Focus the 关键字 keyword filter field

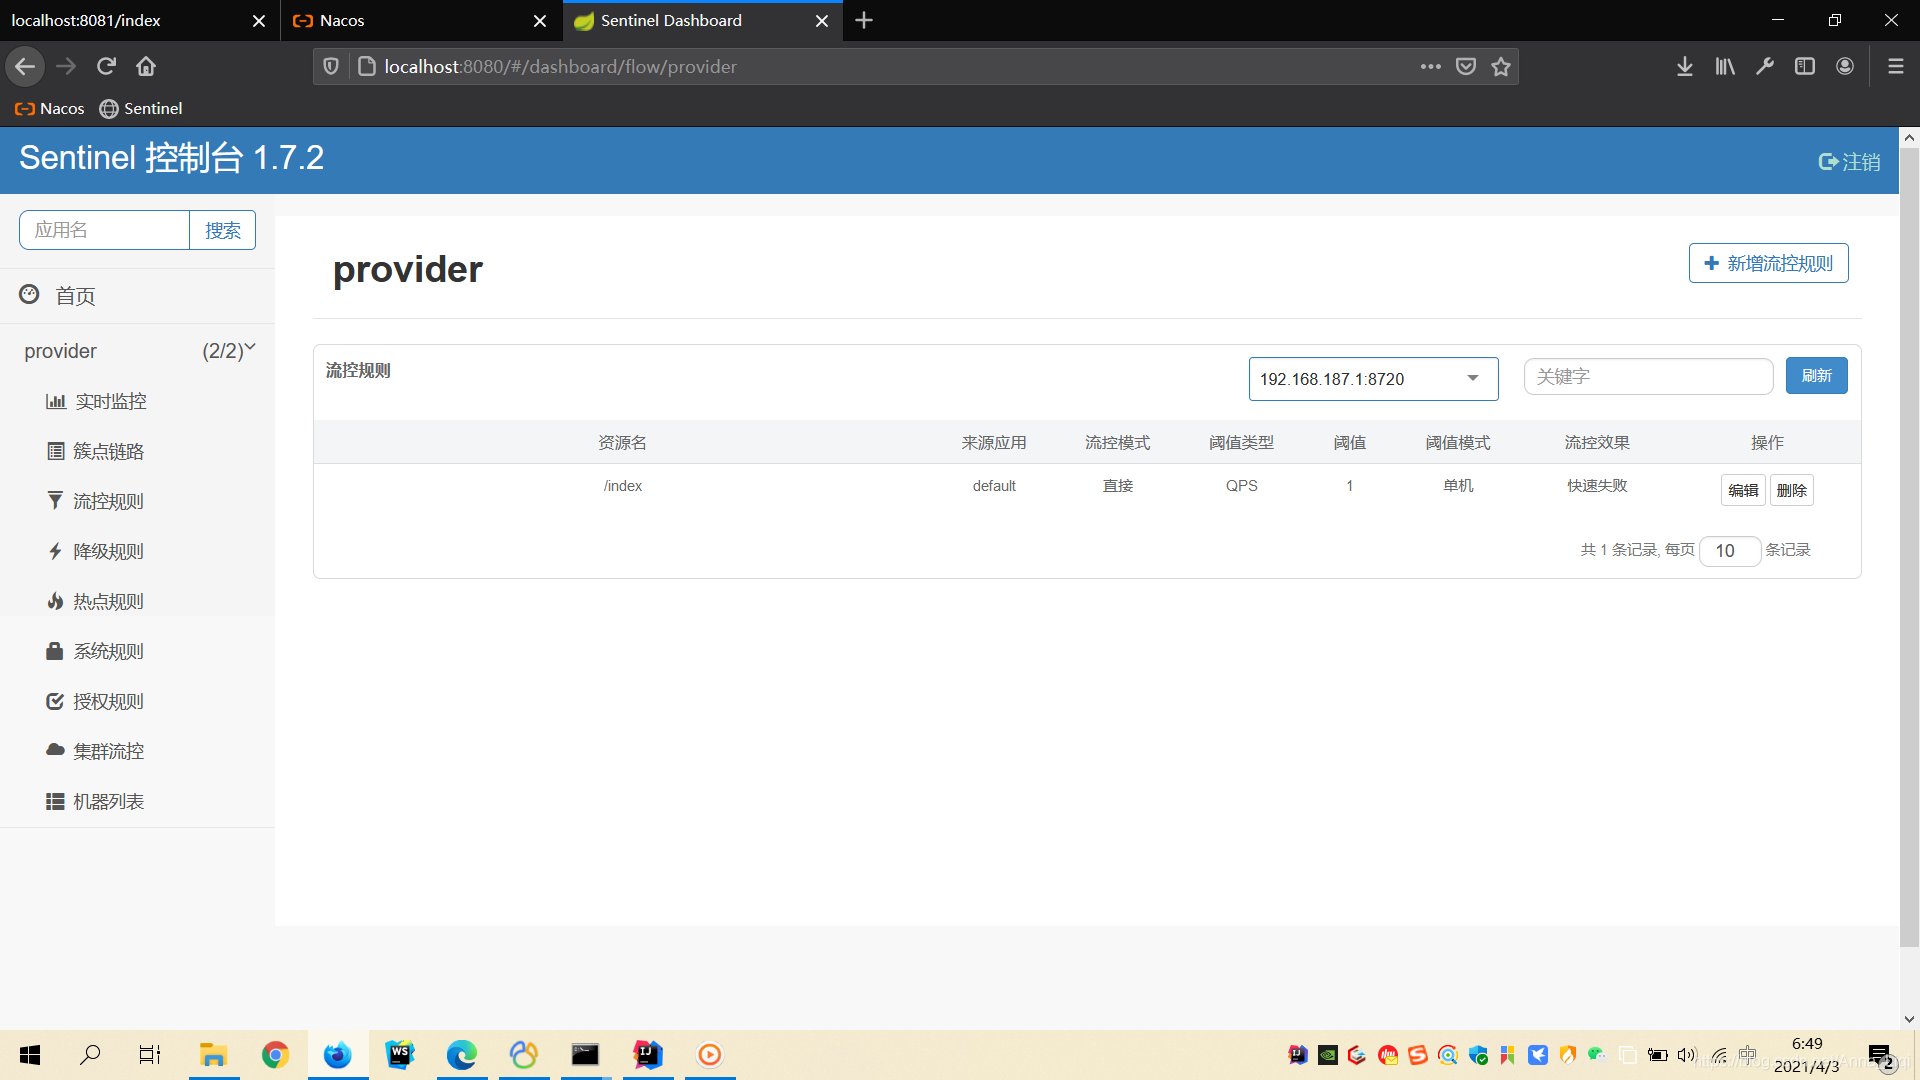click(x=1648, y=376)
